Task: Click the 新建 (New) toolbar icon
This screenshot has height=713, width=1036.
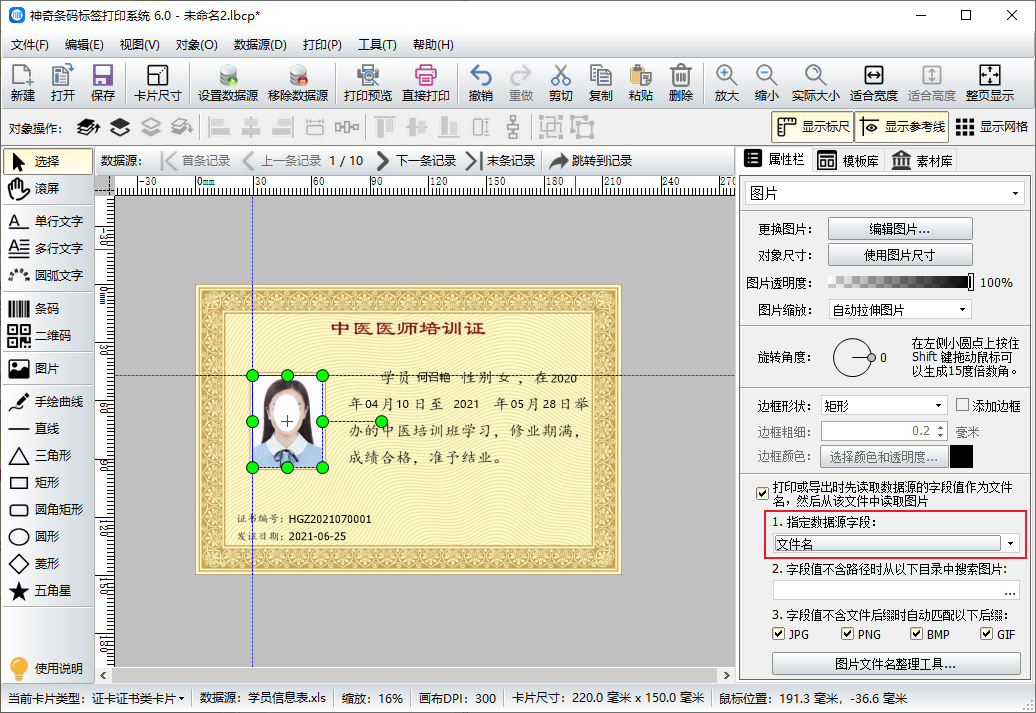Action: [x=22, y=83]
